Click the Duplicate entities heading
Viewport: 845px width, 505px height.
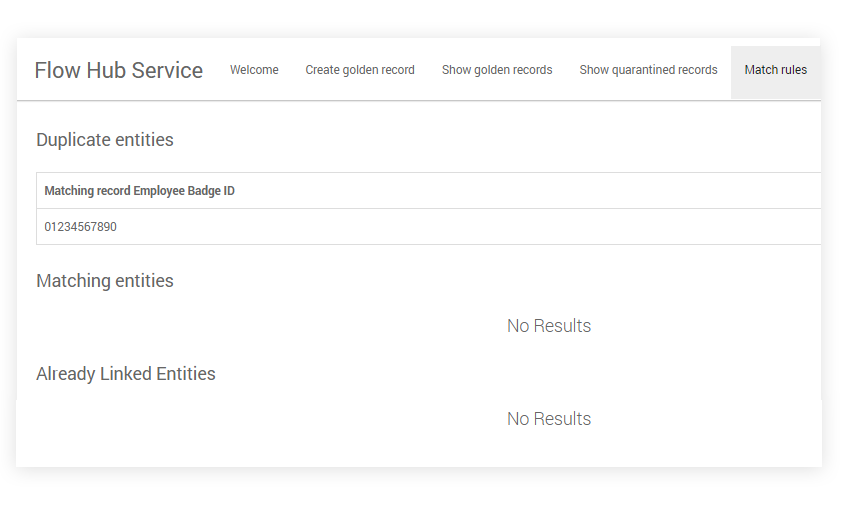point(105,140)
